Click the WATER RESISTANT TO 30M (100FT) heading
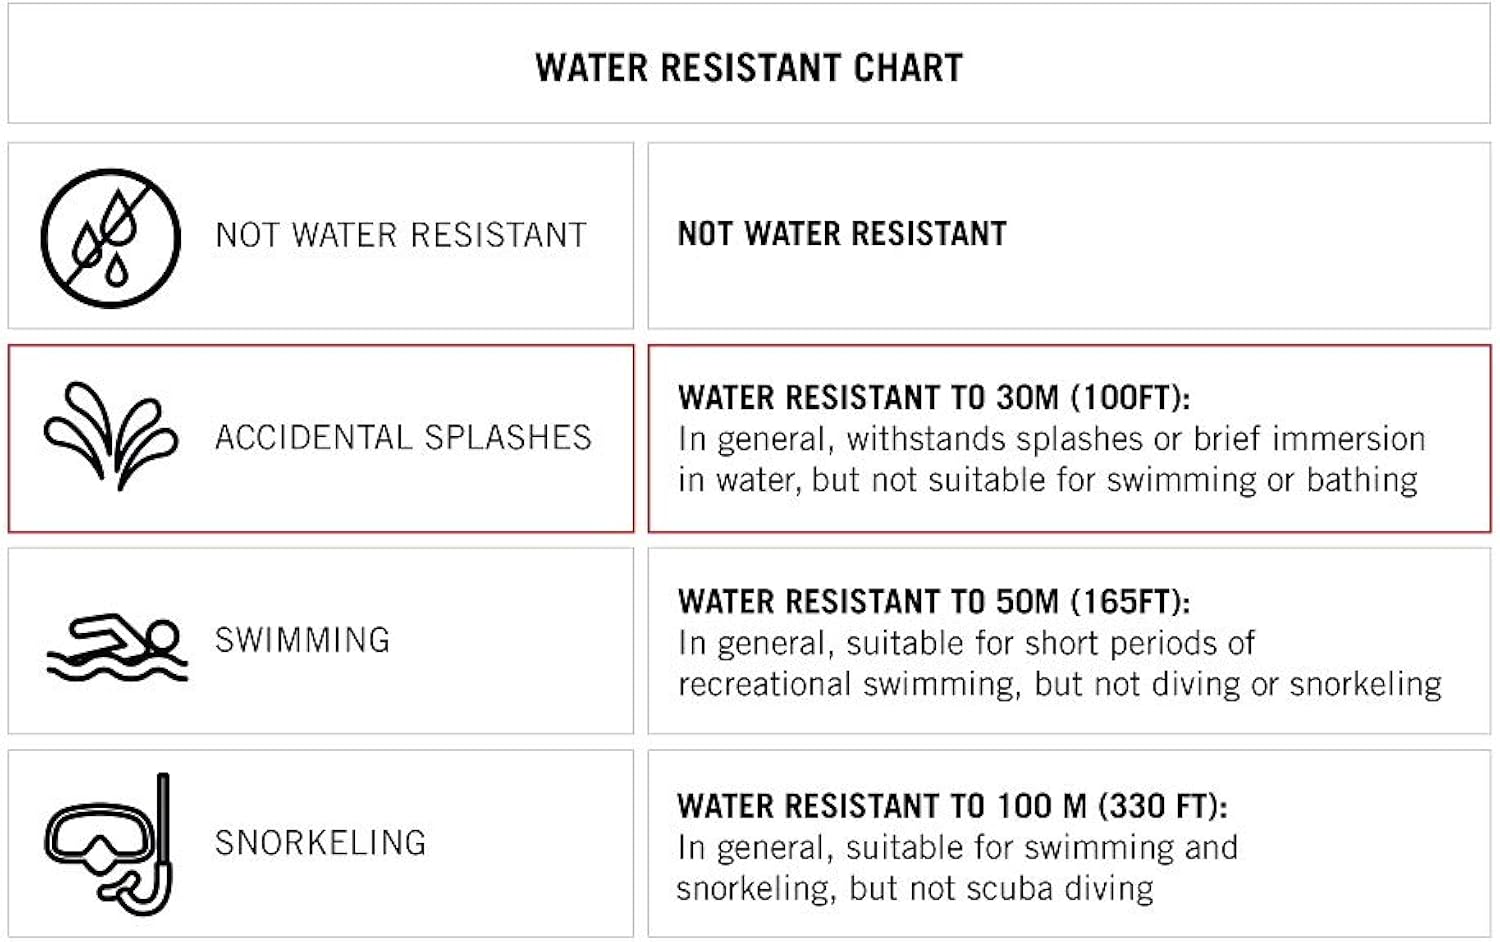Screen dimensions: 1500x942 (934, 398)
